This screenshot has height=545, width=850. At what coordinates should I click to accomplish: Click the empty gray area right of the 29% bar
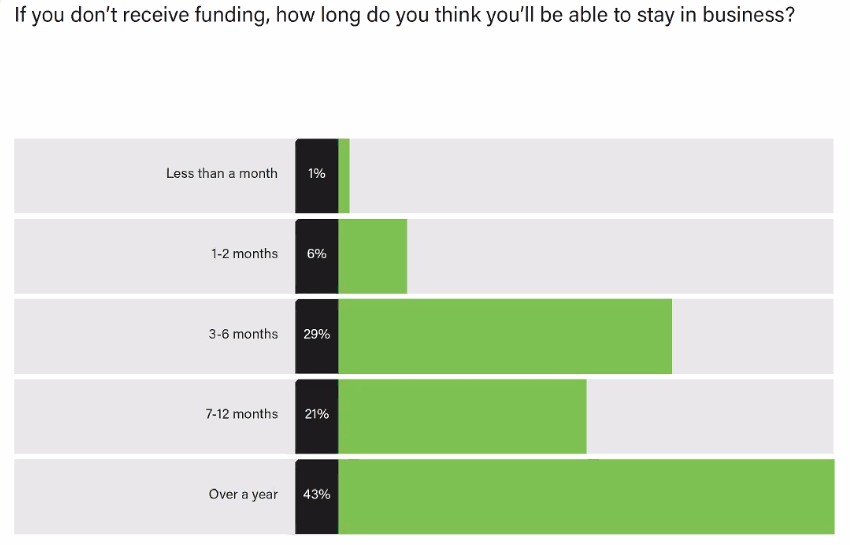(x=753, y=336)
